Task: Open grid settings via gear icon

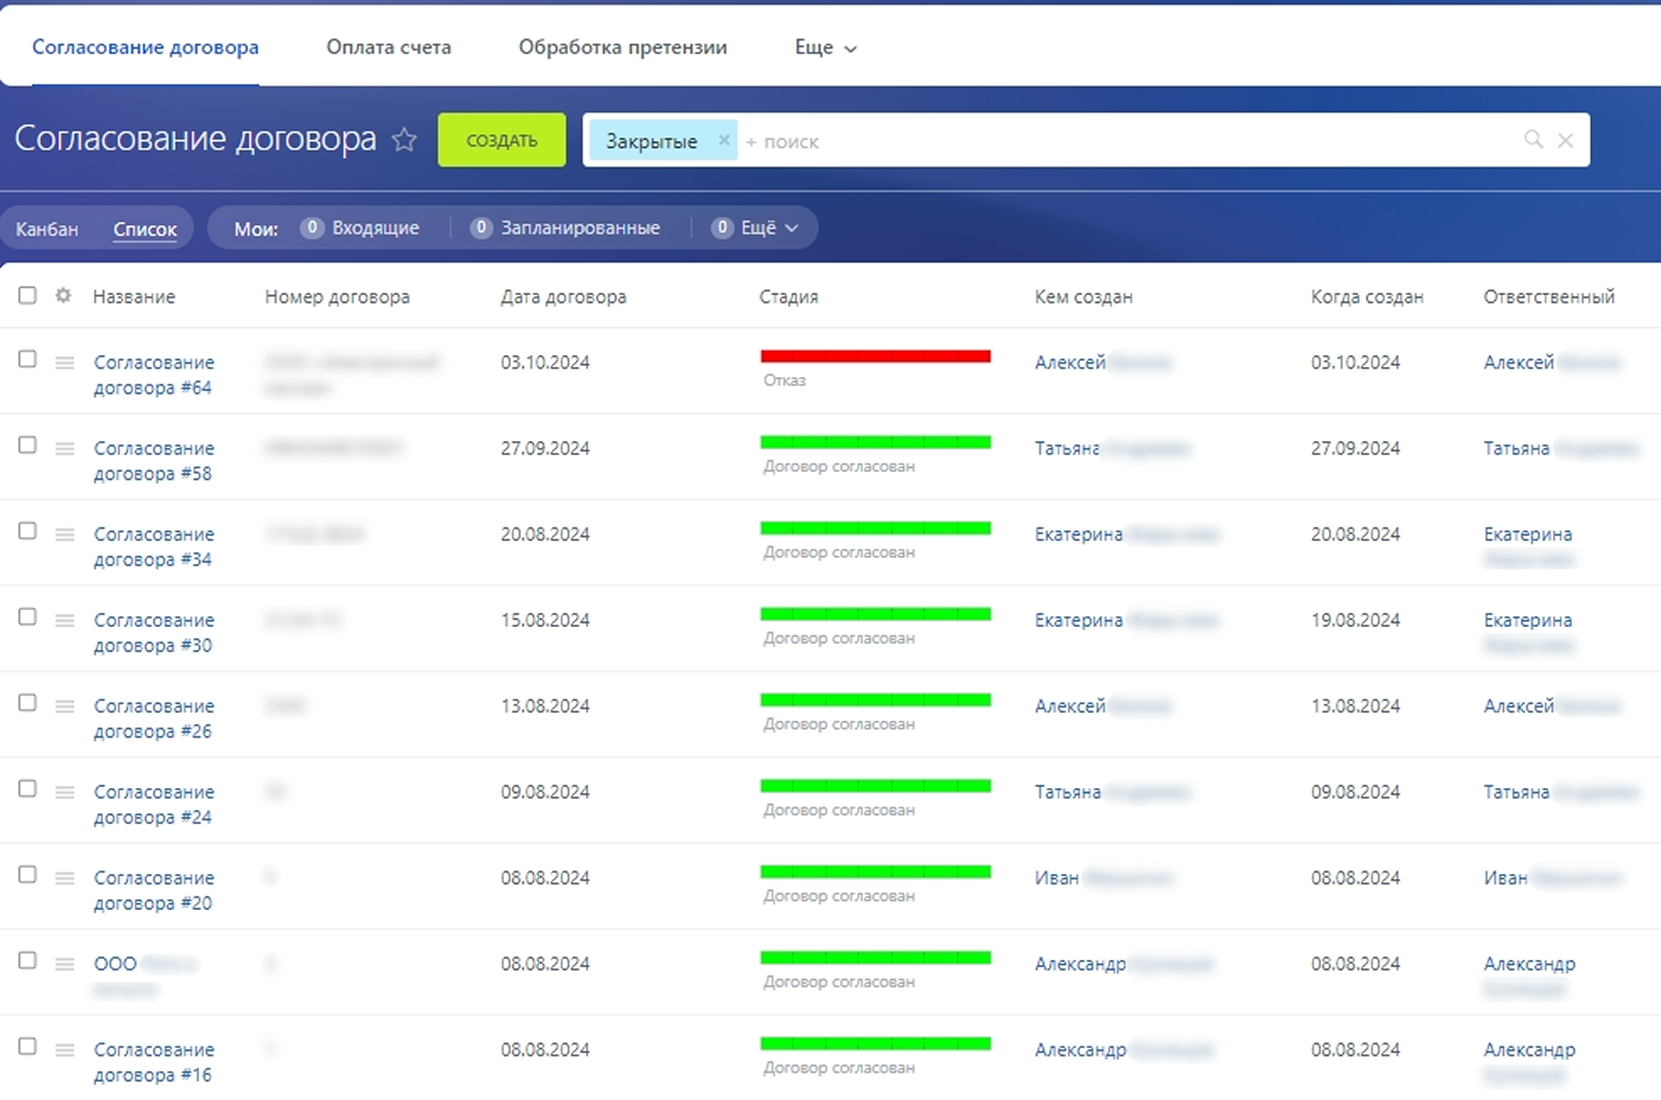Action: (63, 295)
